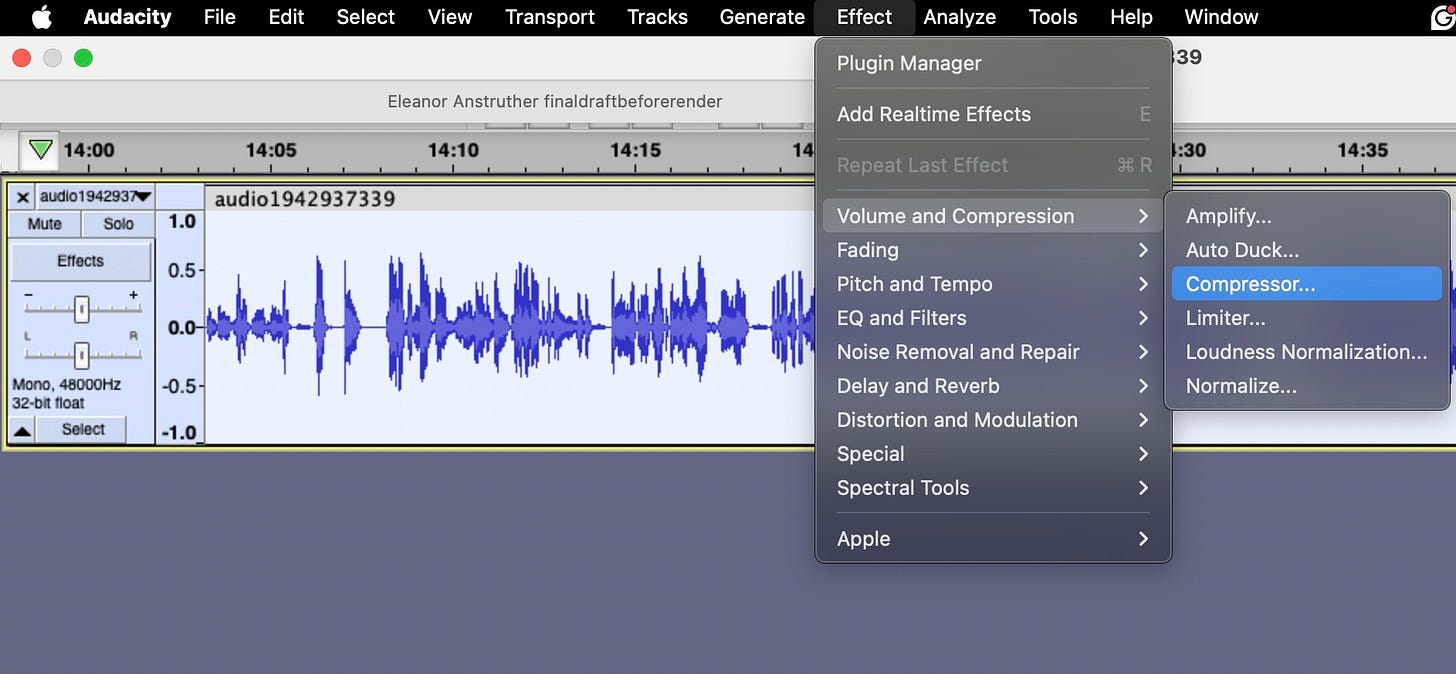
Task: Open the Generate menu
Action: [762, 17]
